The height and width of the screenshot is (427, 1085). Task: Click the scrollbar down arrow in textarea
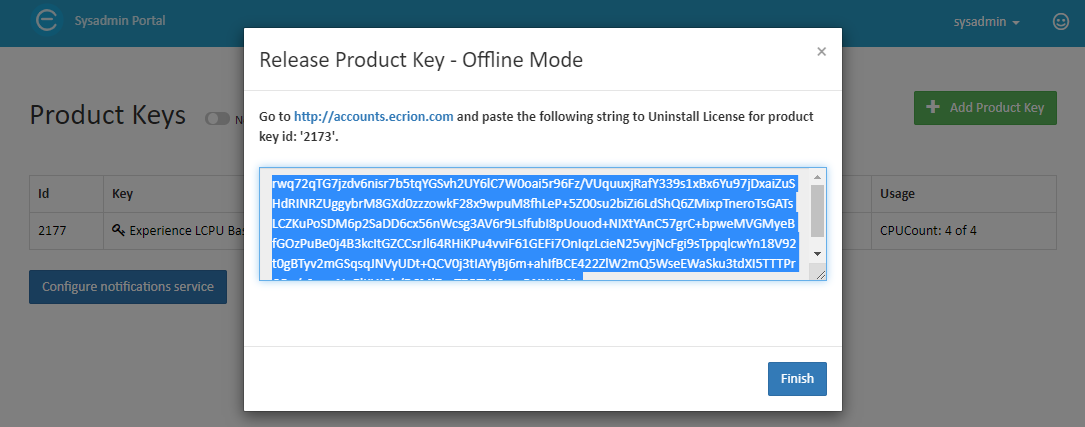point(817,254)
